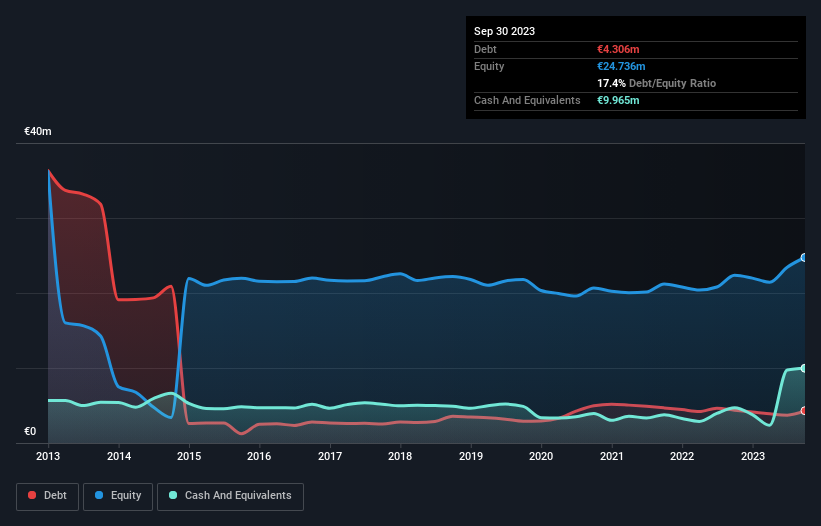
Task: Click the blue Equity endpoint marker
Action: point(804,258)
